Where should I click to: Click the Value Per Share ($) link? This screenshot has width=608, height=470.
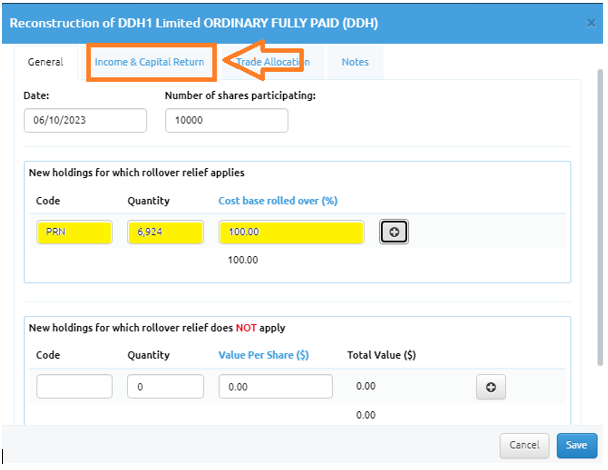click(264, 355)
